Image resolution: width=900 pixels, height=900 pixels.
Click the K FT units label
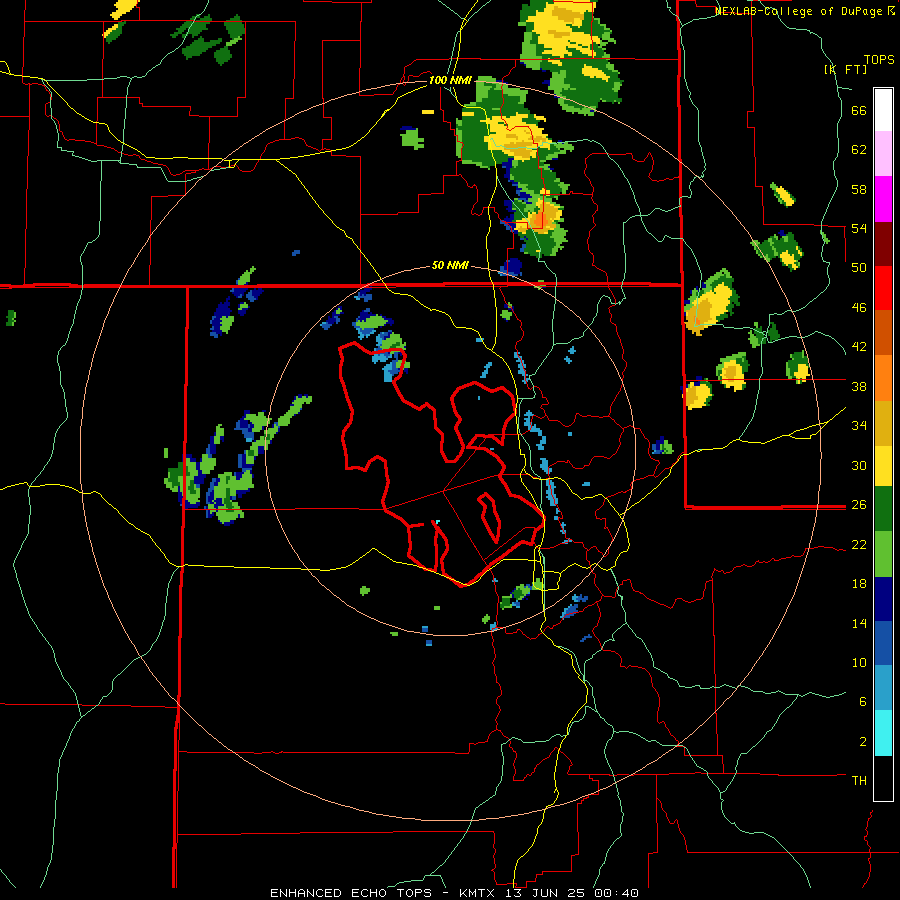(845, 69)
